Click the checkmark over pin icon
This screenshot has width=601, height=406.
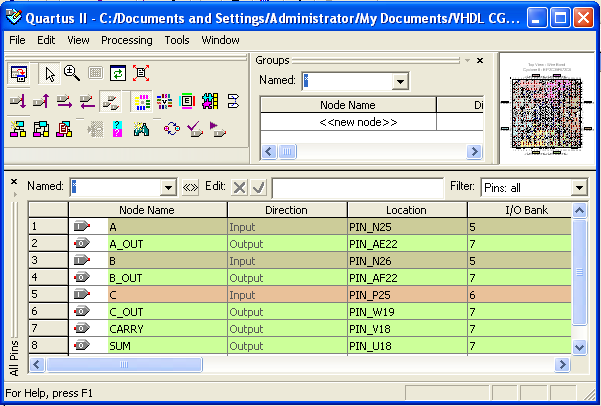coord(195,129)
